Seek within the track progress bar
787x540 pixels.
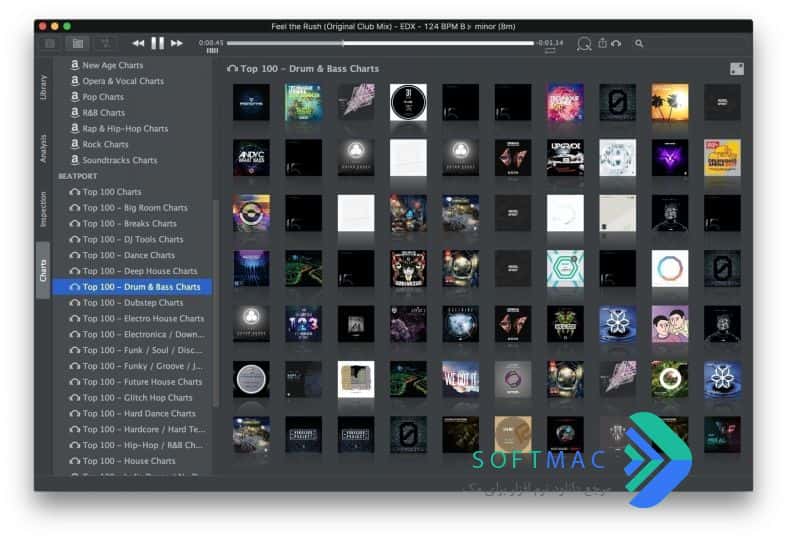click(x=380, y=44)
